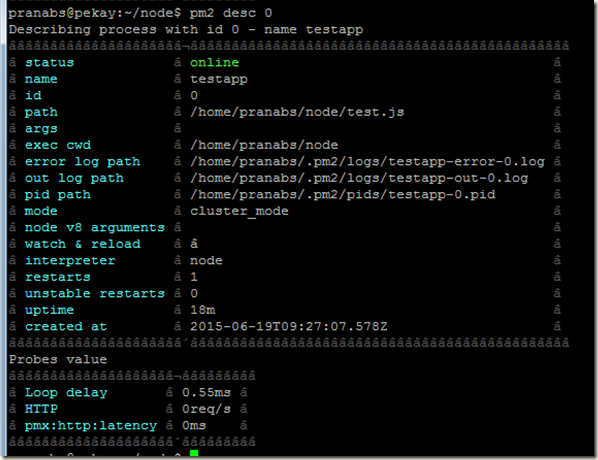Click the green 'online' status value
Image resolution: width=598 pixels, height=460 pixels.
click(x=215, y=63)
